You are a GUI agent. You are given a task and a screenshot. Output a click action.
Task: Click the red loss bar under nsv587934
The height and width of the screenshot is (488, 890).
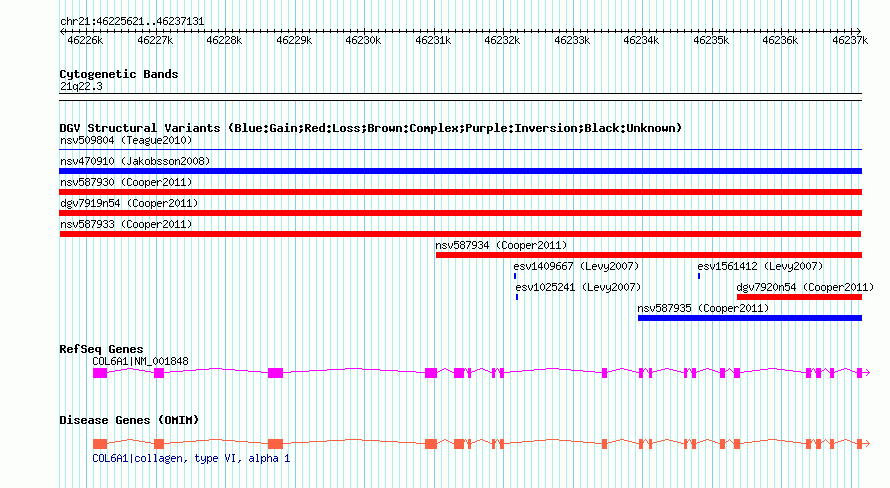pyautogui.click(x=649, y=255)
